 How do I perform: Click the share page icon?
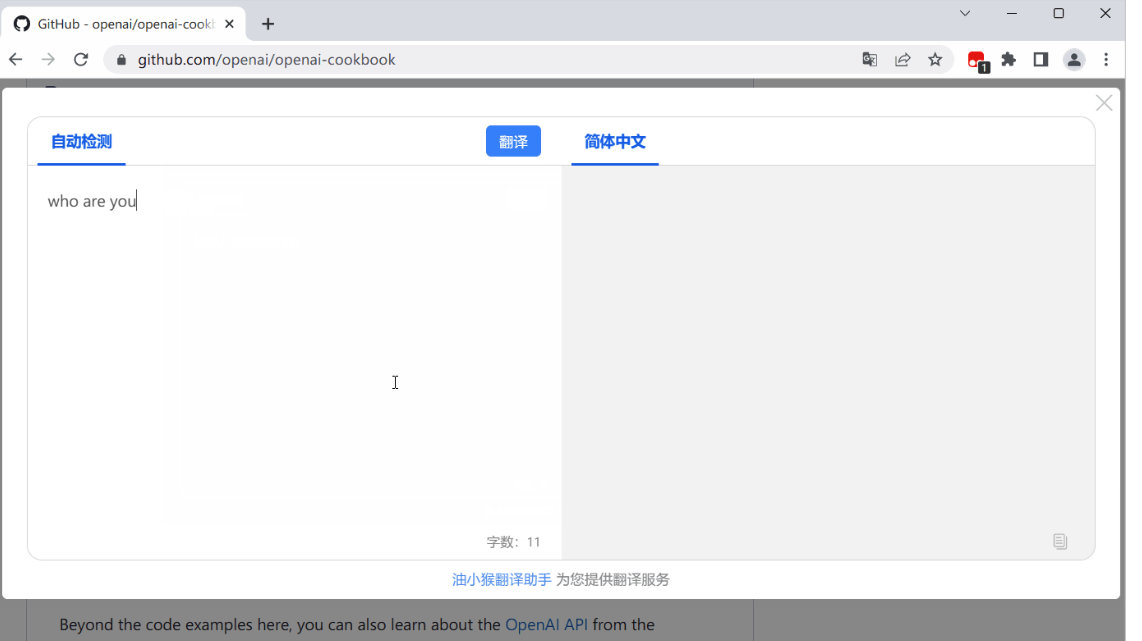pos(902,60)
